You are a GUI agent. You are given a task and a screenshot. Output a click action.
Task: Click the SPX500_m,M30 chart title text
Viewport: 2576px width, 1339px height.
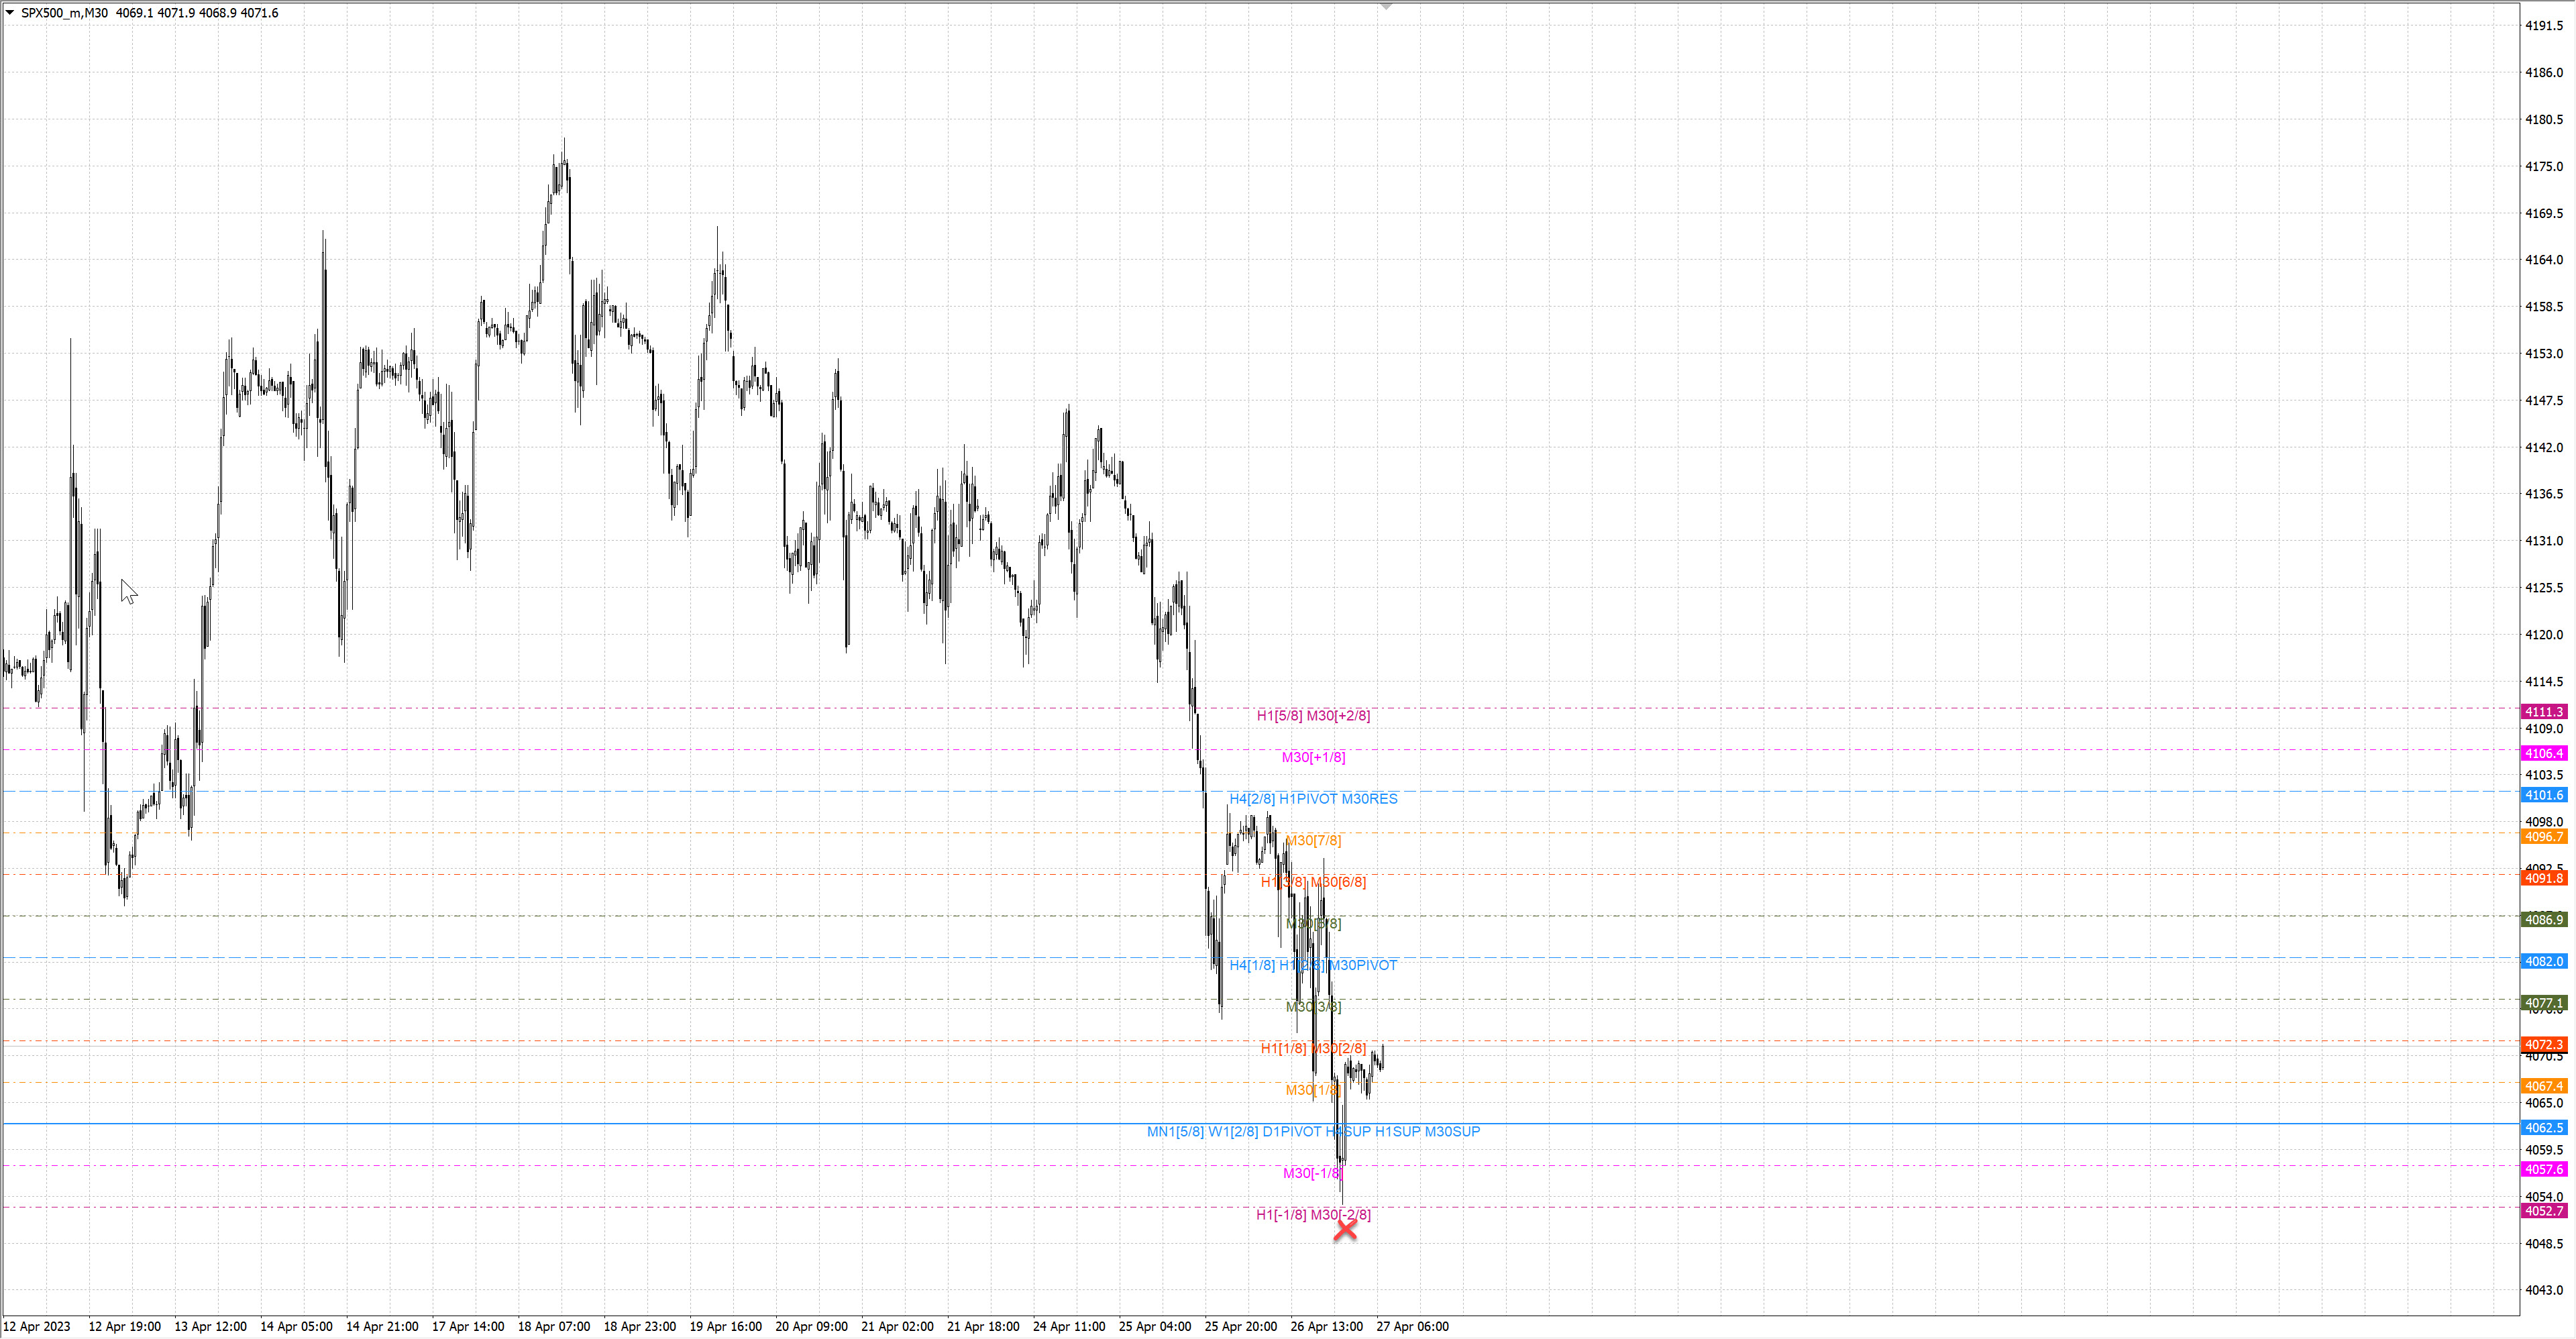(x=65, y=13)
